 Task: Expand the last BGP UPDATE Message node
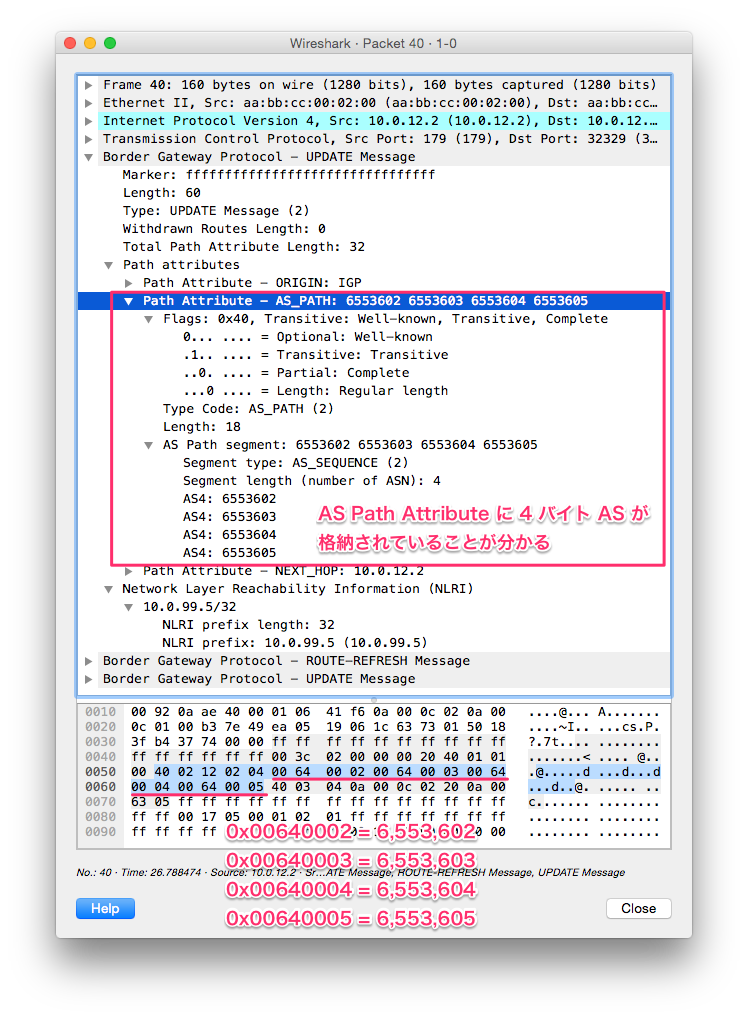click(88, 679)
